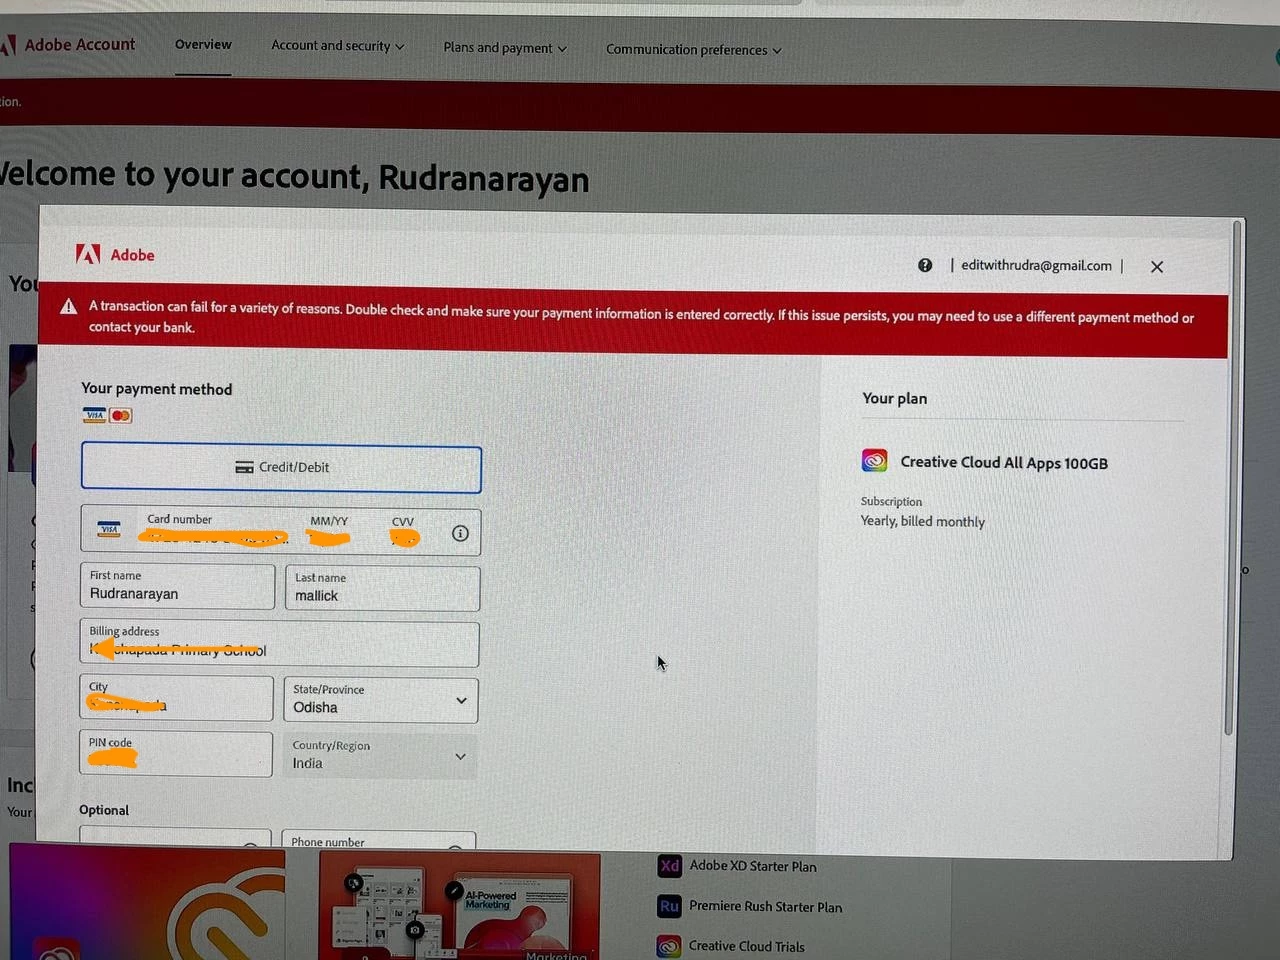
Task: Select the Credit/Debit payment option
Action: click(281, 468)
